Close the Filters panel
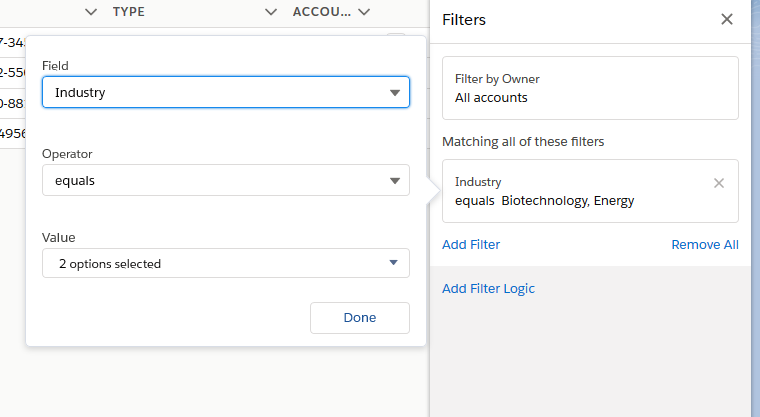 point(727,20)
